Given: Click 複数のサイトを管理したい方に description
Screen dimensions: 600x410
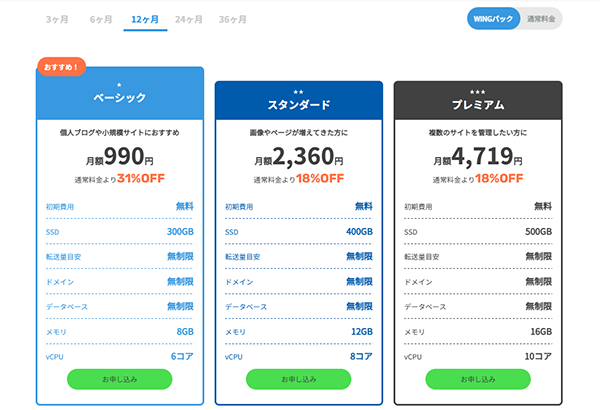Looking at the screenshot, I should (x=478, y=133).
